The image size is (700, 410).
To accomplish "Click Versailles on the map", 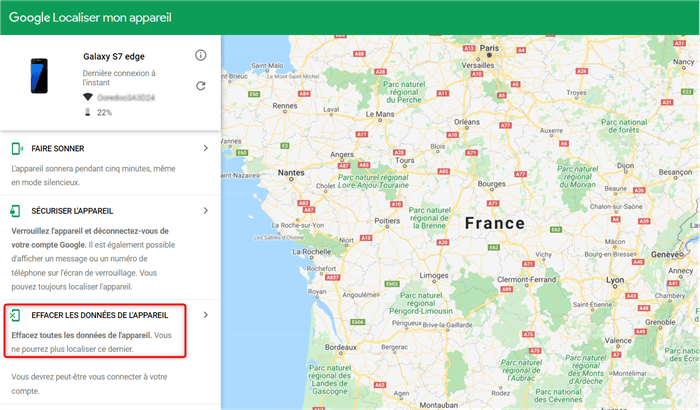I will click(x=478, y=65).
